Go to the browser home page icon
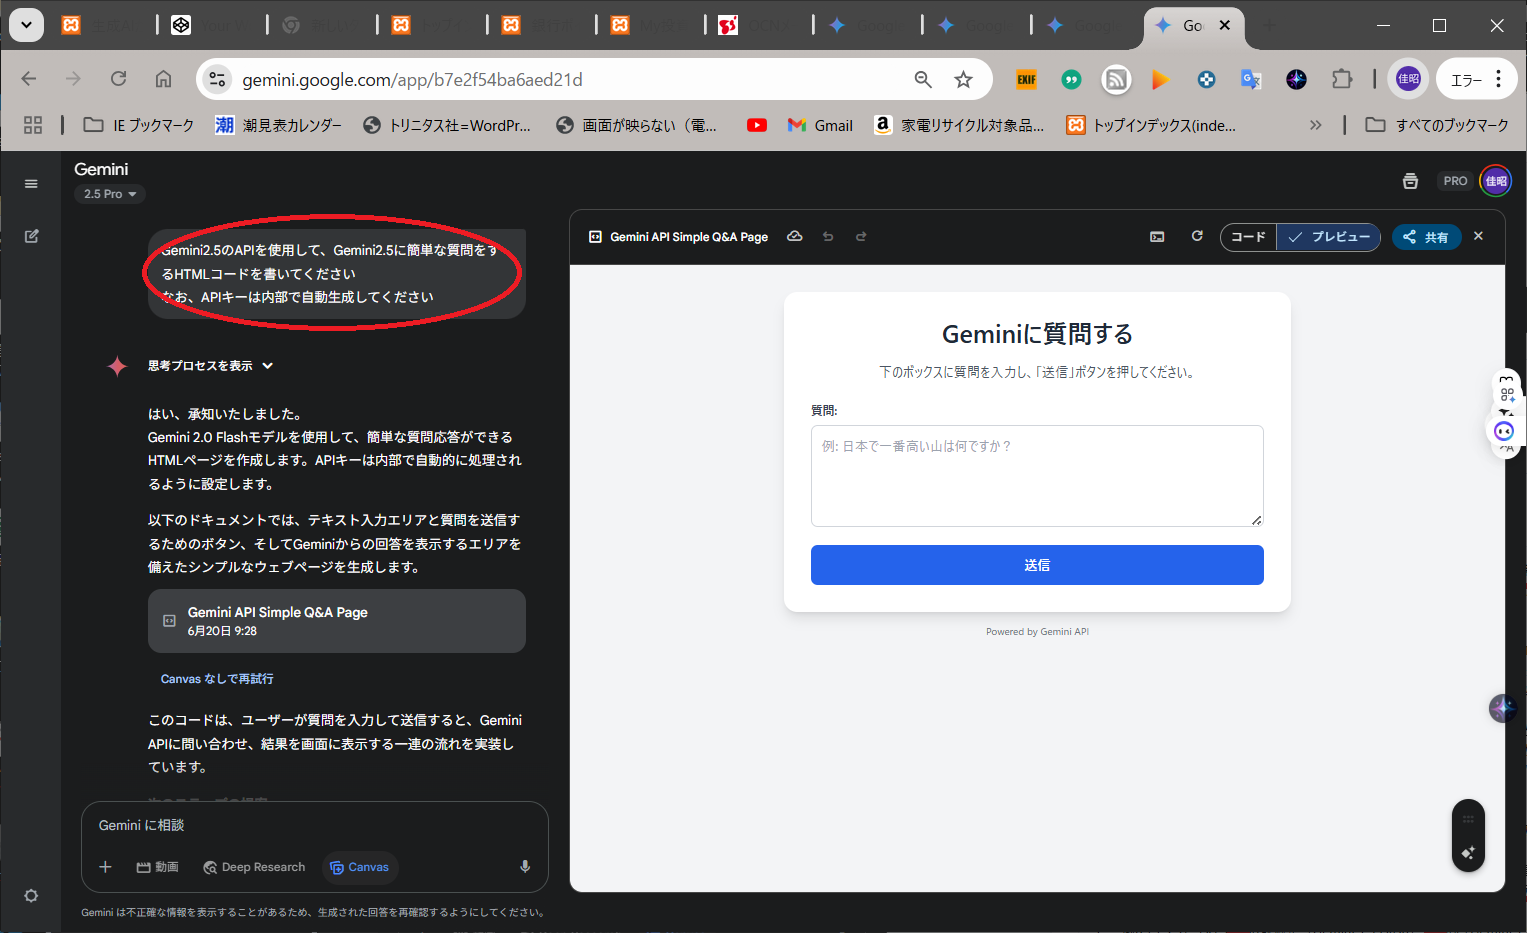Screen dimensions: 1527x933 (163, 79)
